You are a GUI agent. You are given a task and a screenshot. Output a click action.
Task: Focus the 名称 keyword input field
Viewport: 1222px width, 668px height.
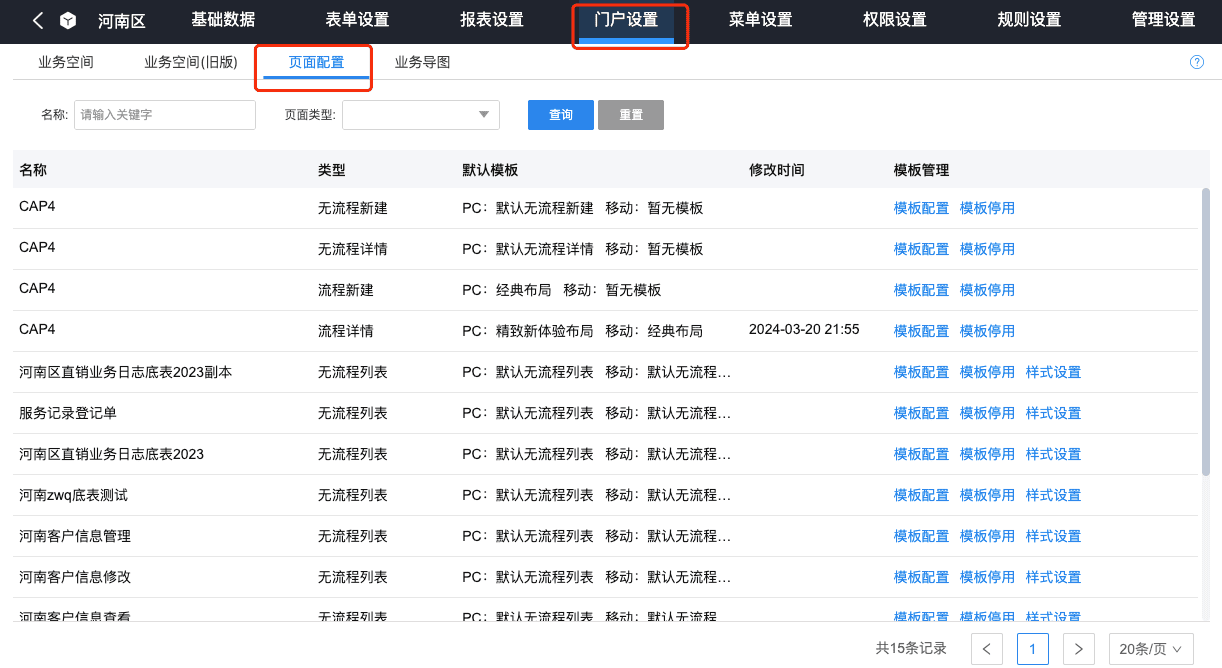(165, 114)
